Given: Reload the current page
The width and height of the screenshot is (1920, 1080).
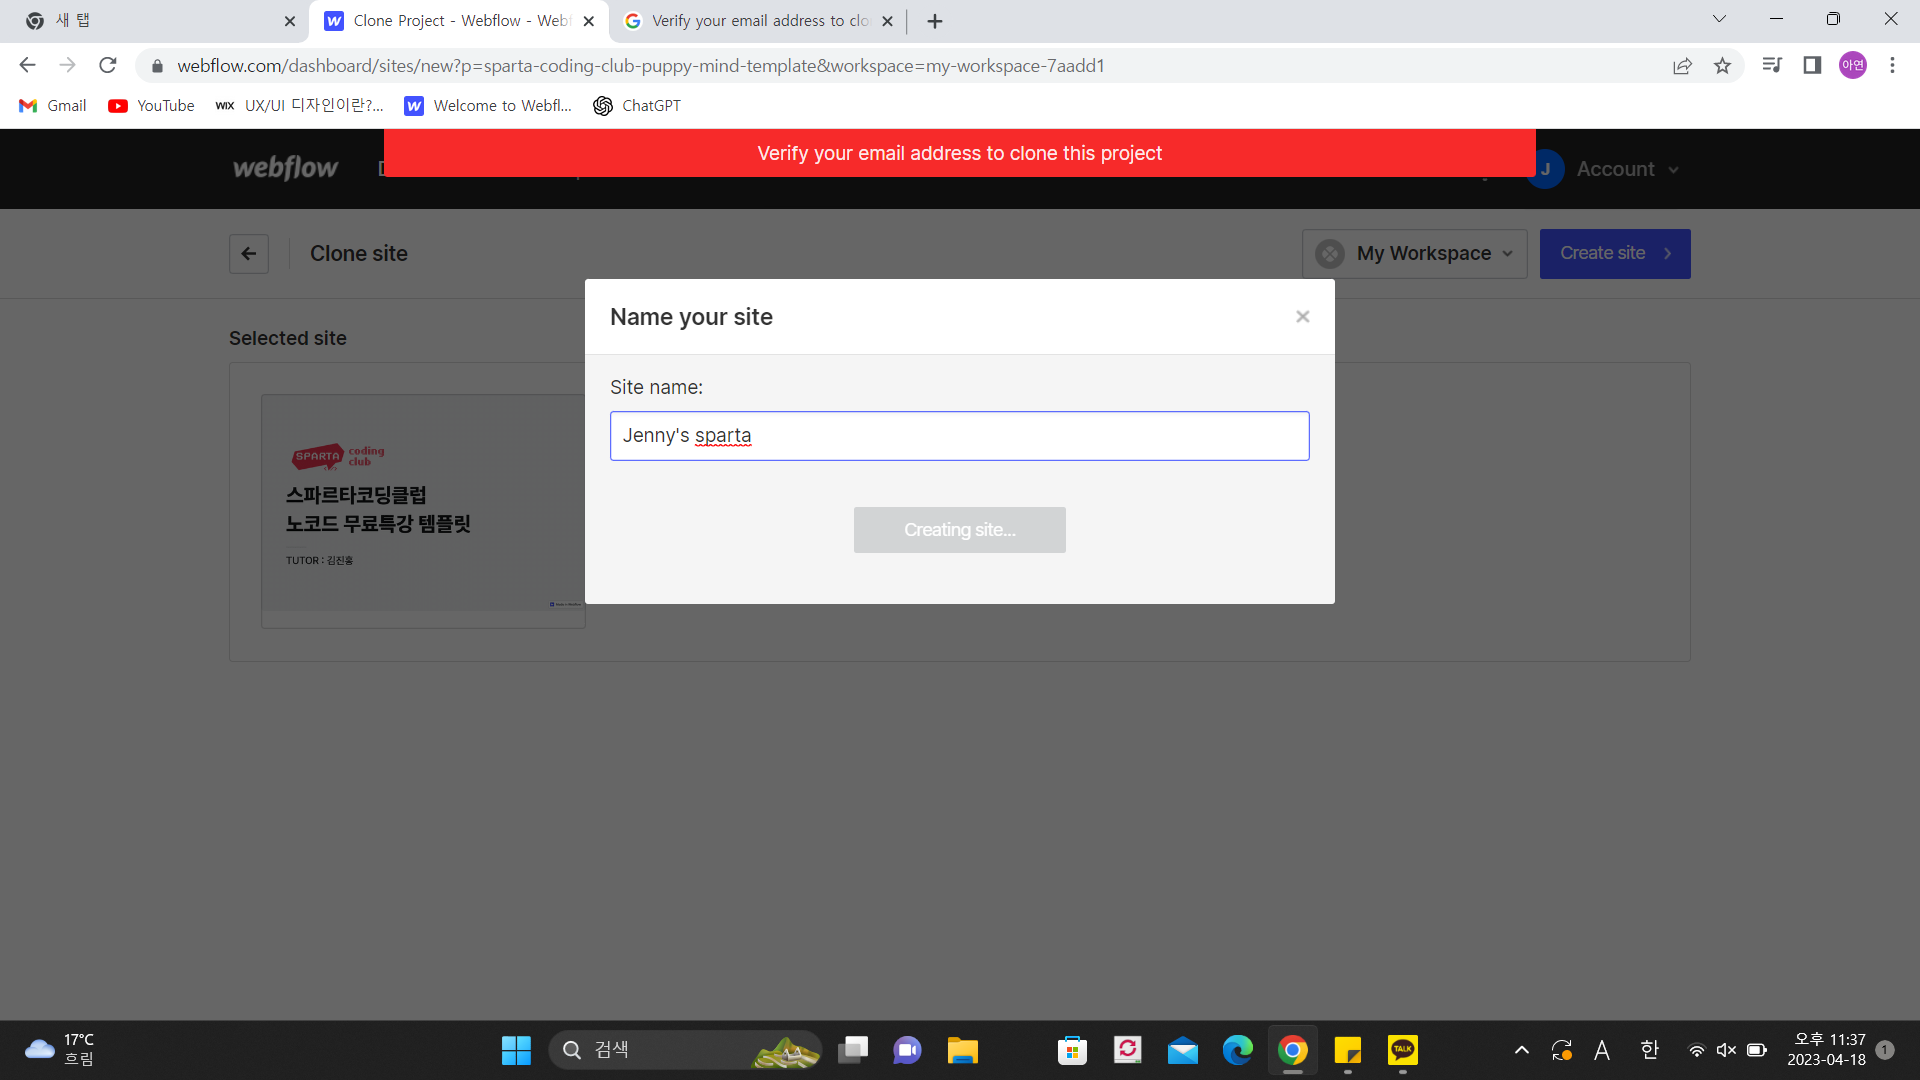Looking at the screenshot, I should click(x=108, y=66).
